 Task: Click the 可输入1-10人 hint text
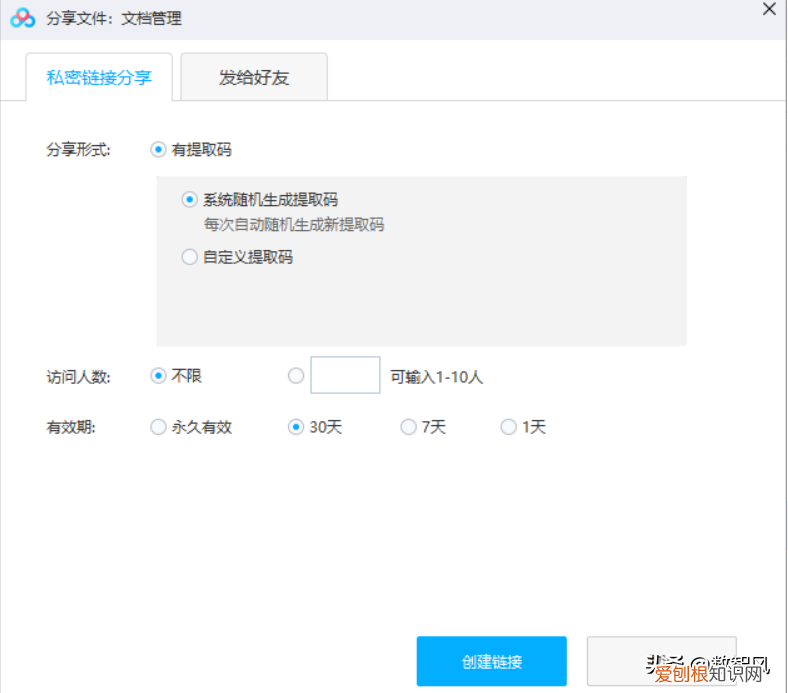click(x=437, y=377)
